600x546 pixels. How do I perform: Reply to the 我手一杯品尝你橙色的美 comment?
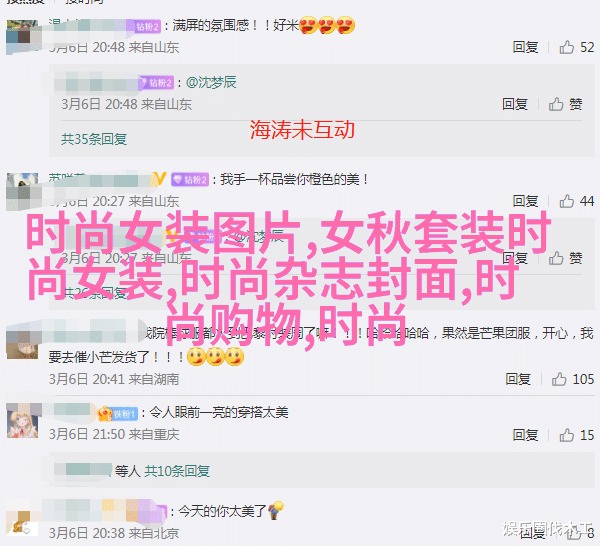(525, 201)
